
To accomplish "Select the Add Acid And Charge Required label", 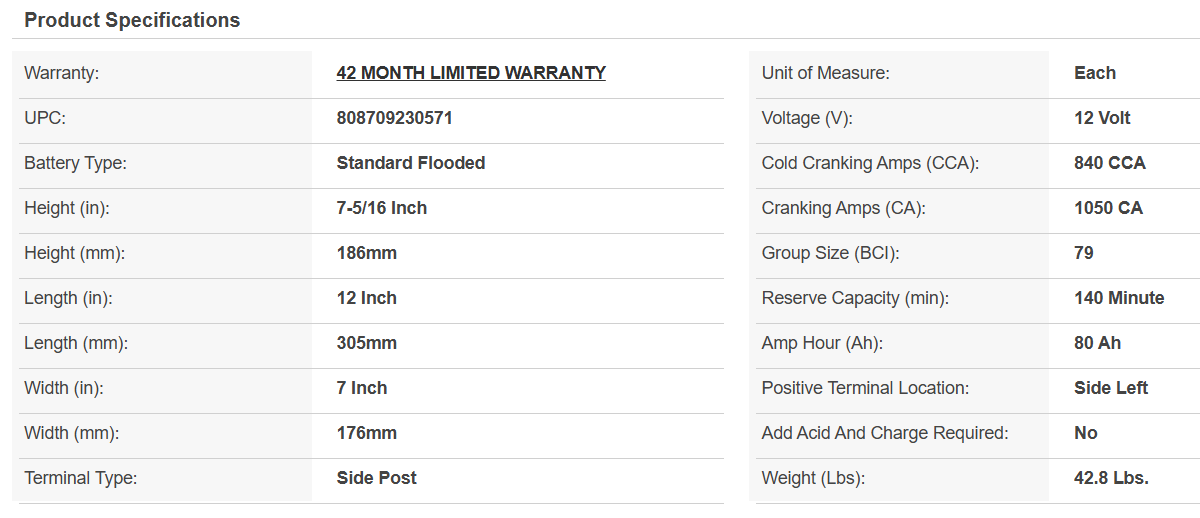I will (x=885, y=433).
